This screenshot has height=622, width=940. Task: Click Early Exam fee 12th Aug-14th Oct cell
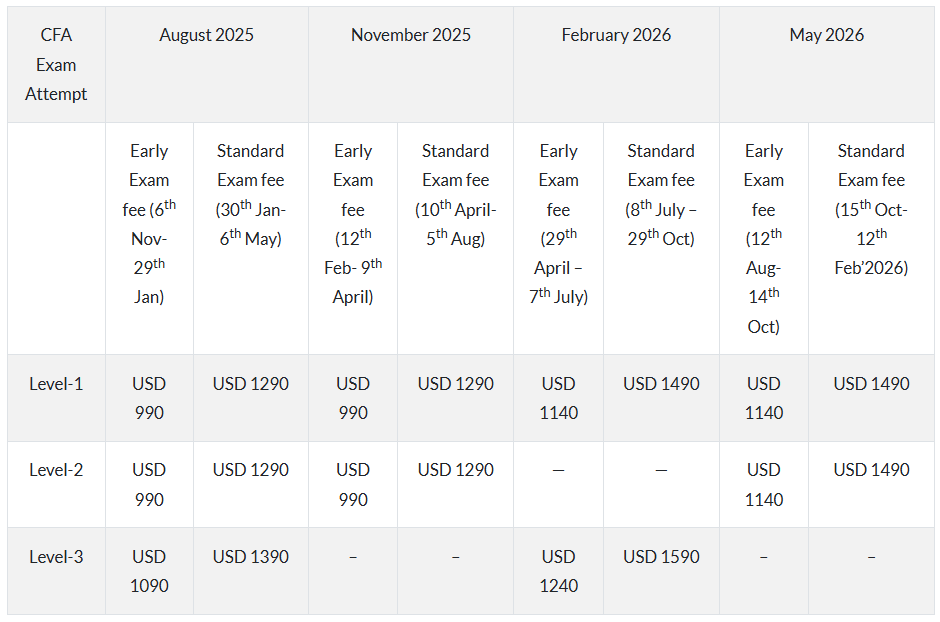[763, 238]
